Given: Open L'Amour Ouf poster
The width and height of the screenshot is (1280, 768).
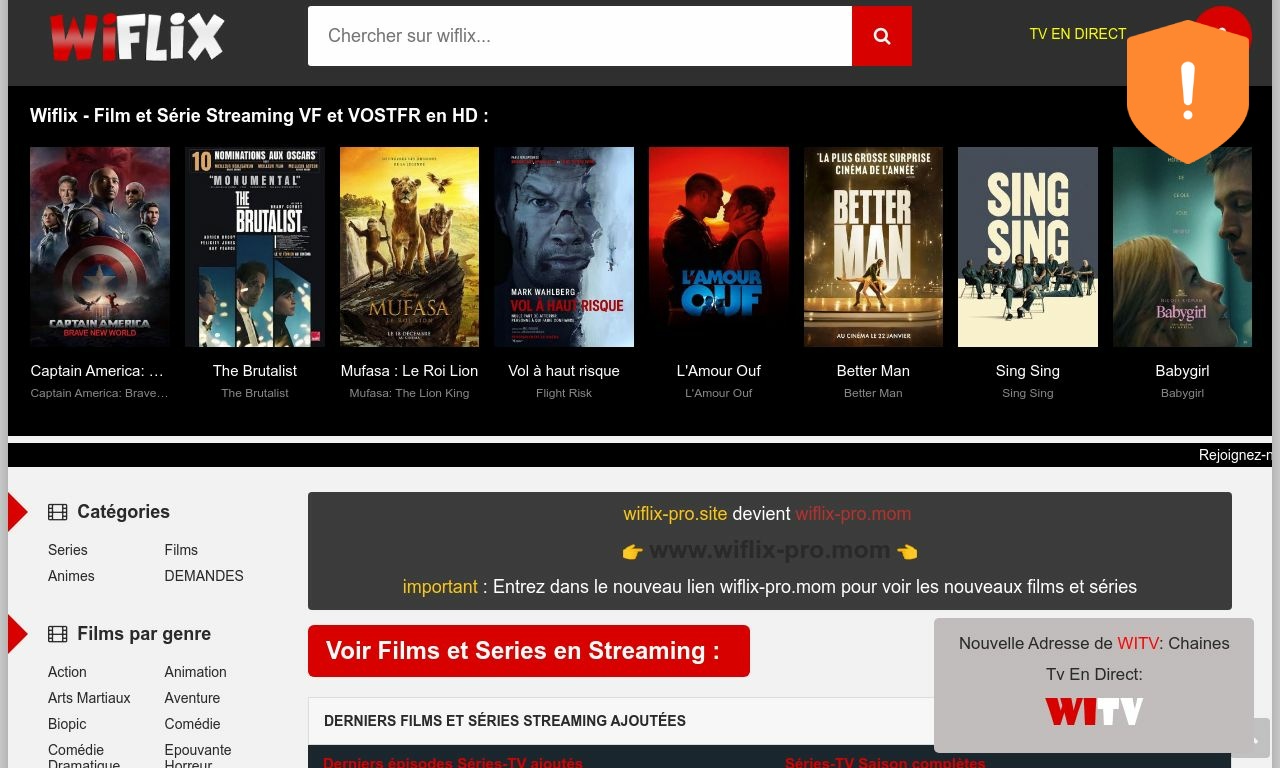Looking at the screenshot, I should (719, 247).
